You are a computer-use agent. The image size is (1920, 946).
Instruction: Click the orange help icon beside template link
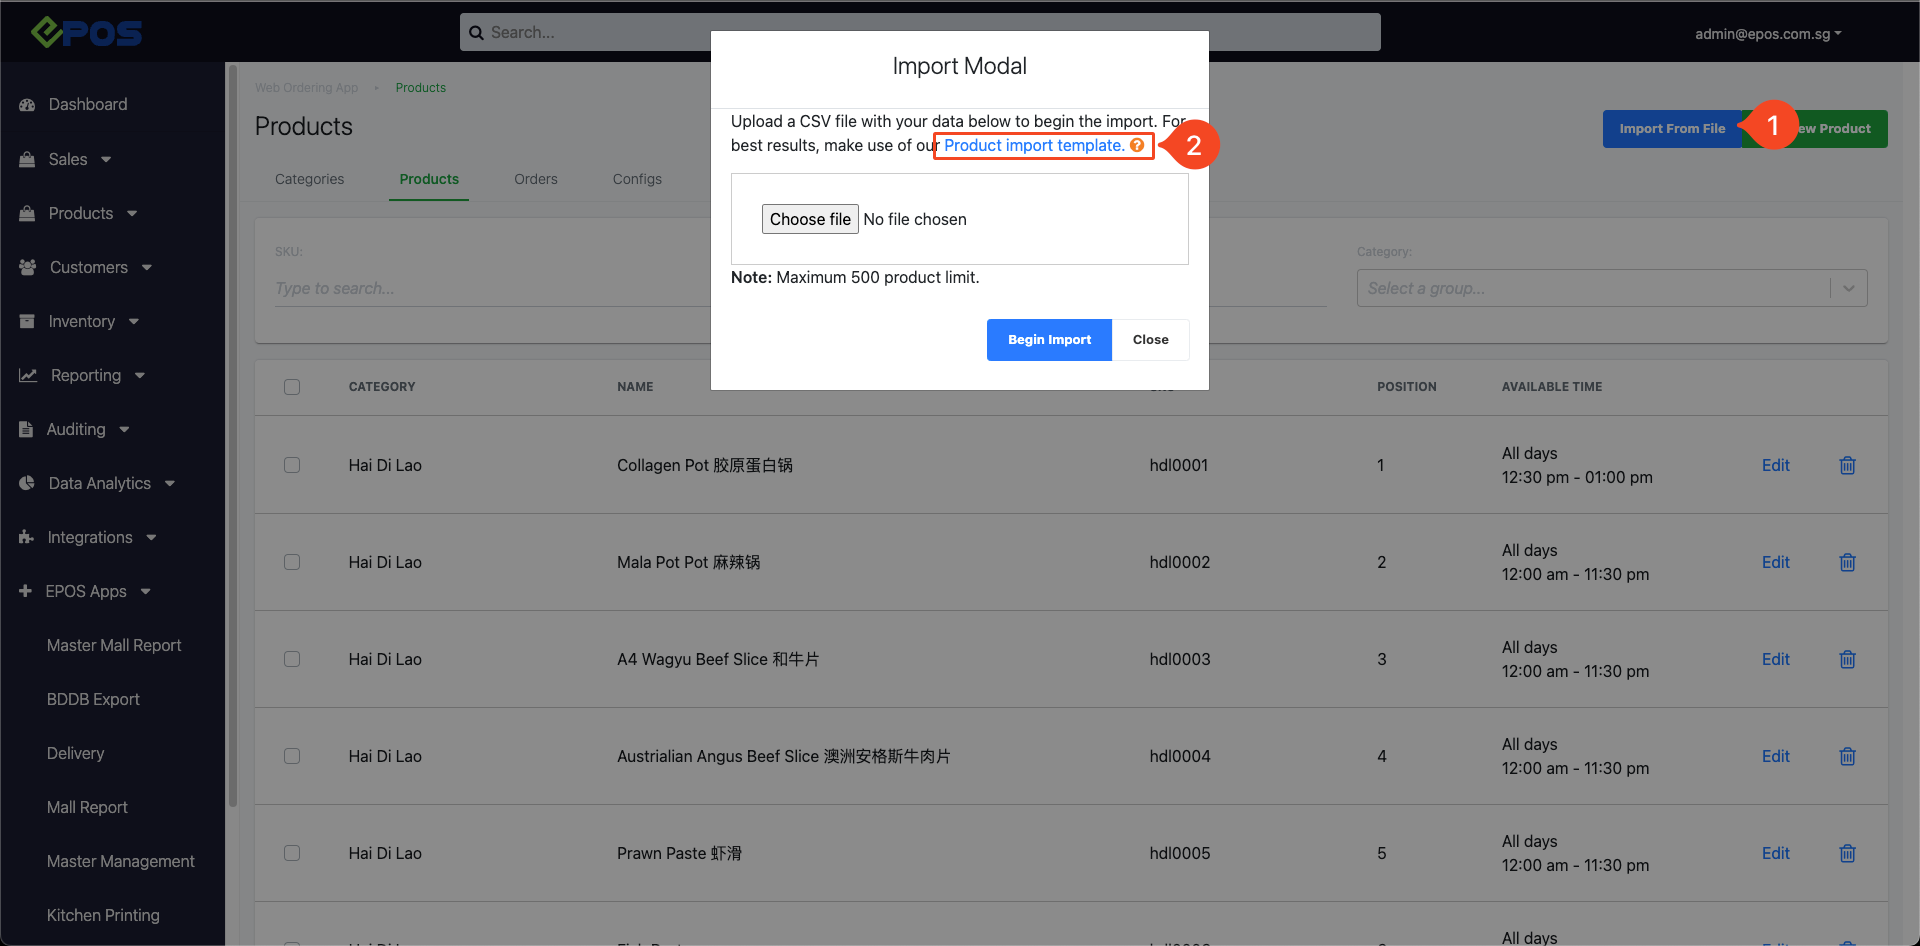(x=1137, y=145)
